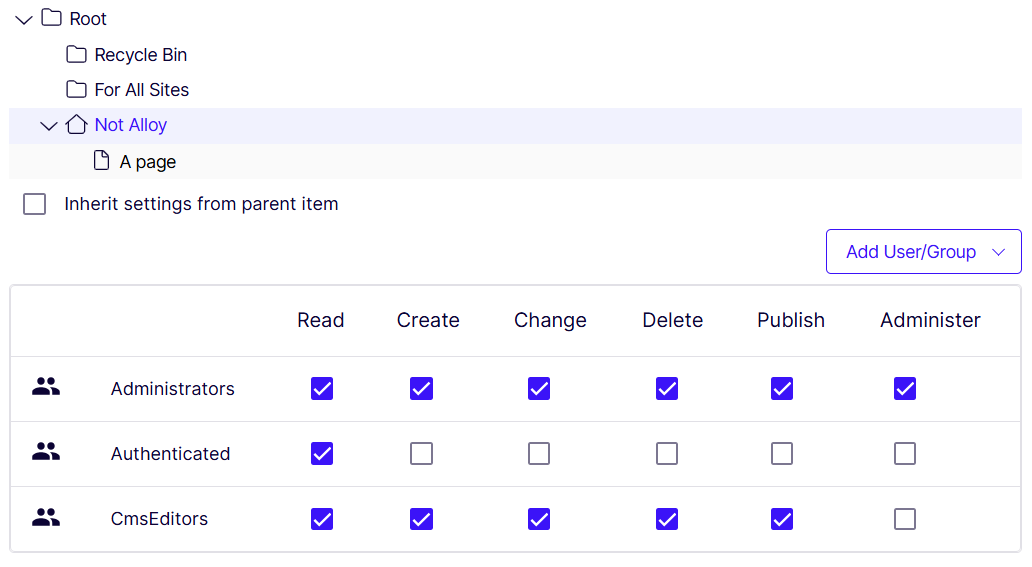Click the Administrators group icon
1032x567 pixels.
[x=46, y=387]
